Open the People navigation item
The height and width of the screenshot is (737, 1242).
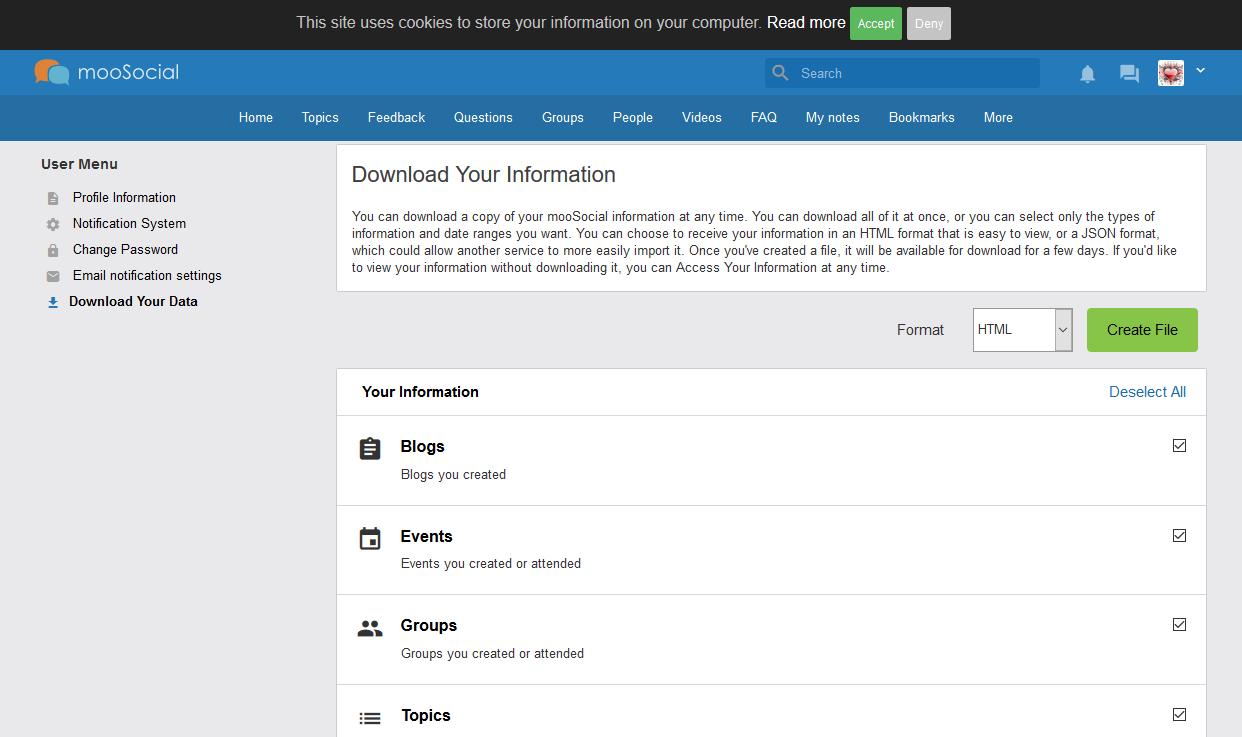pos(633,118)
